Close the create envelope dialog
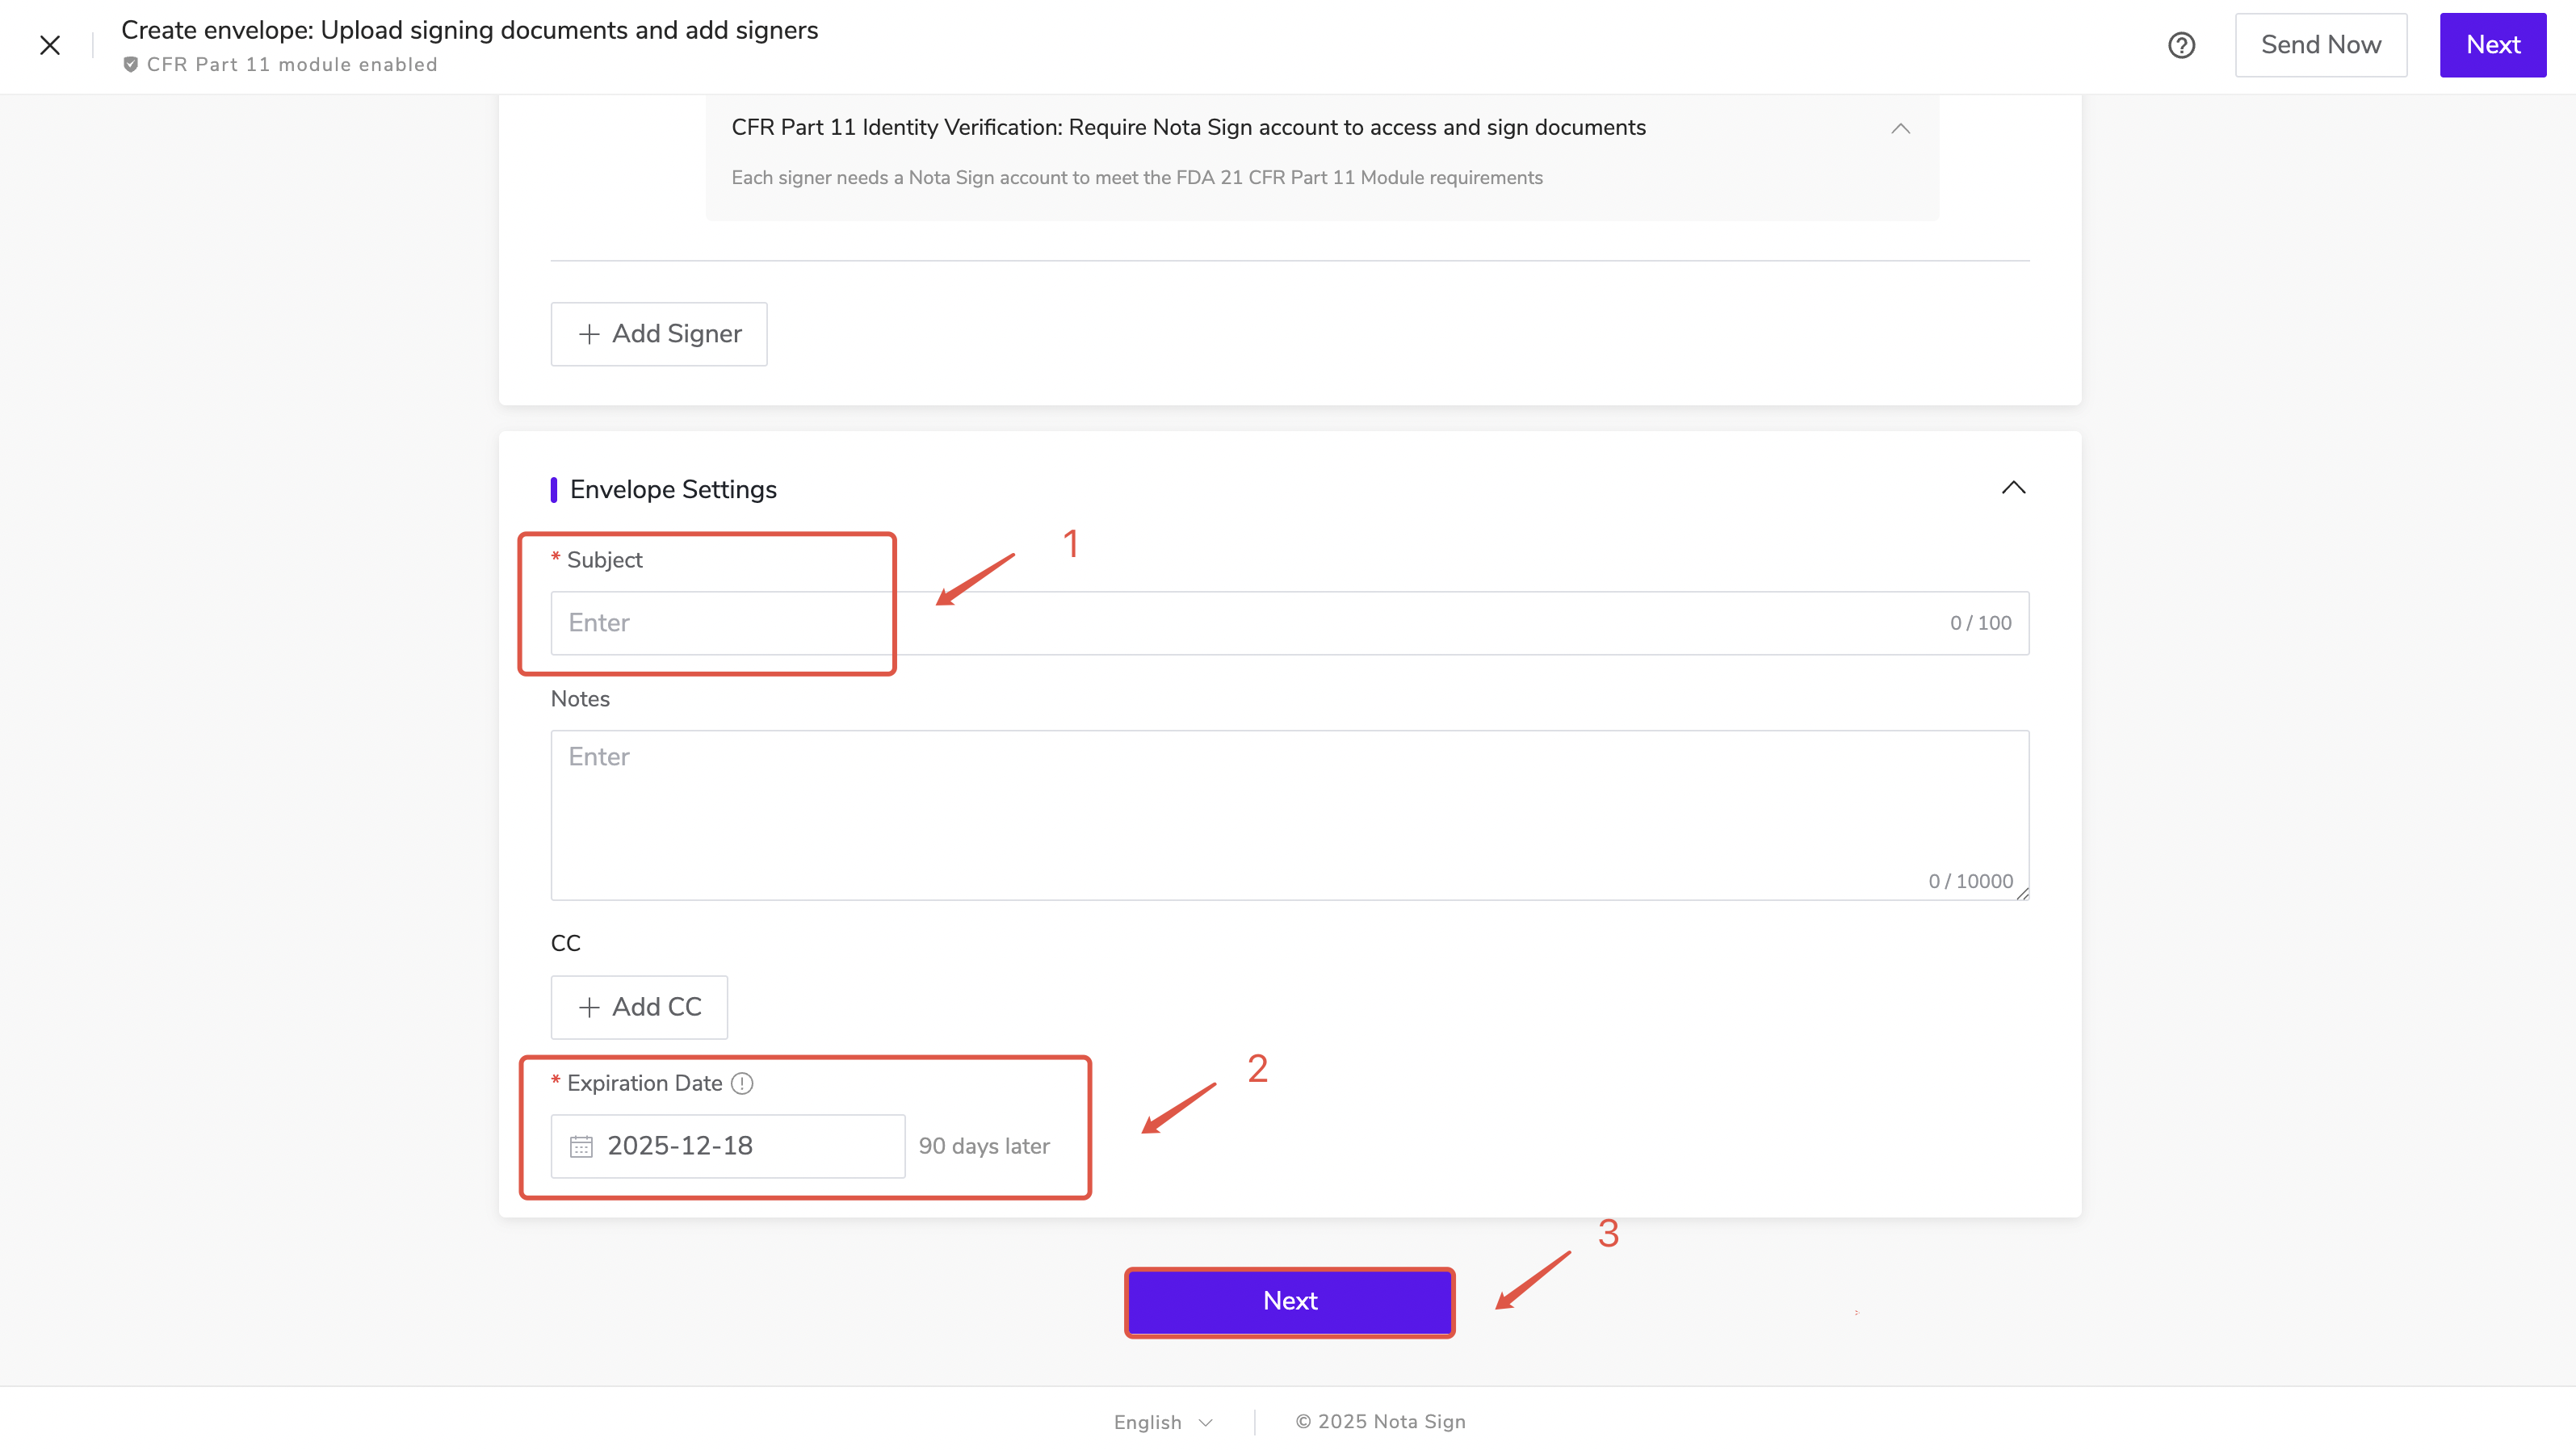Screen dimensions: 2576x1450 50,45
